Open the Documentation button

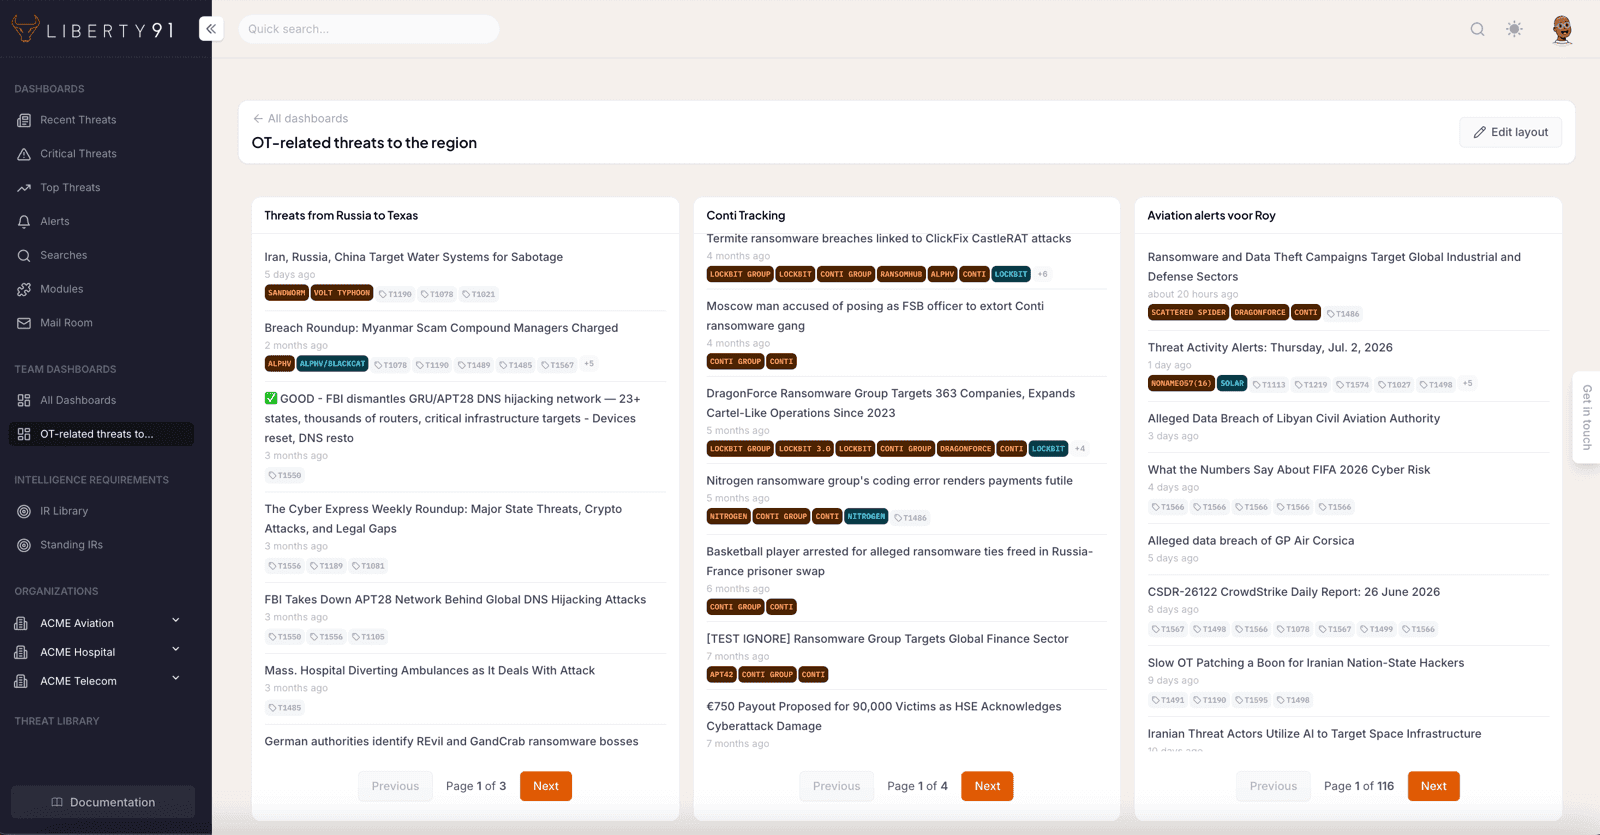click(103, 802)
